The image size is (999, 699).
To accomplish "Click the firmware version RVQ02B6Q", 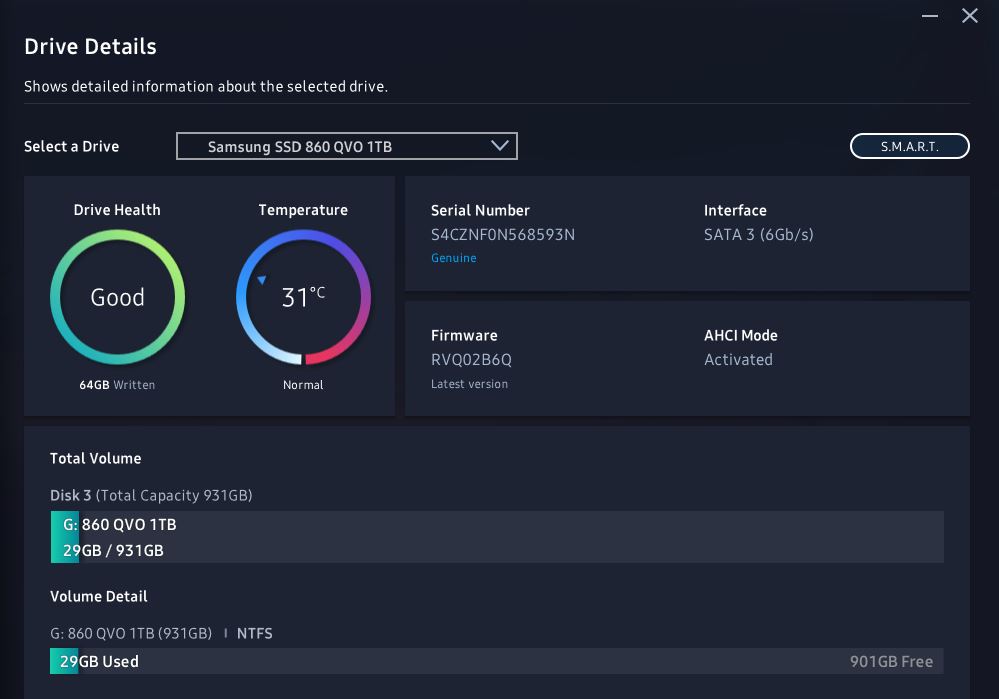I will point(471,360).
